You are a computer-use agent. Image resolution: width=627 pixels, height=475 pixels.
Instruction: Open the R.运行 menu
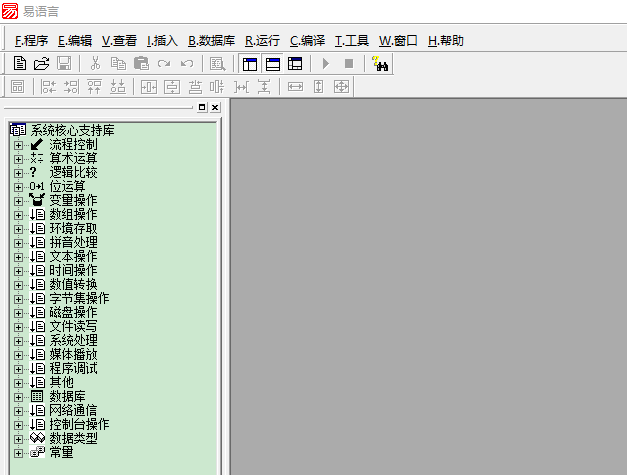(262, 41)
